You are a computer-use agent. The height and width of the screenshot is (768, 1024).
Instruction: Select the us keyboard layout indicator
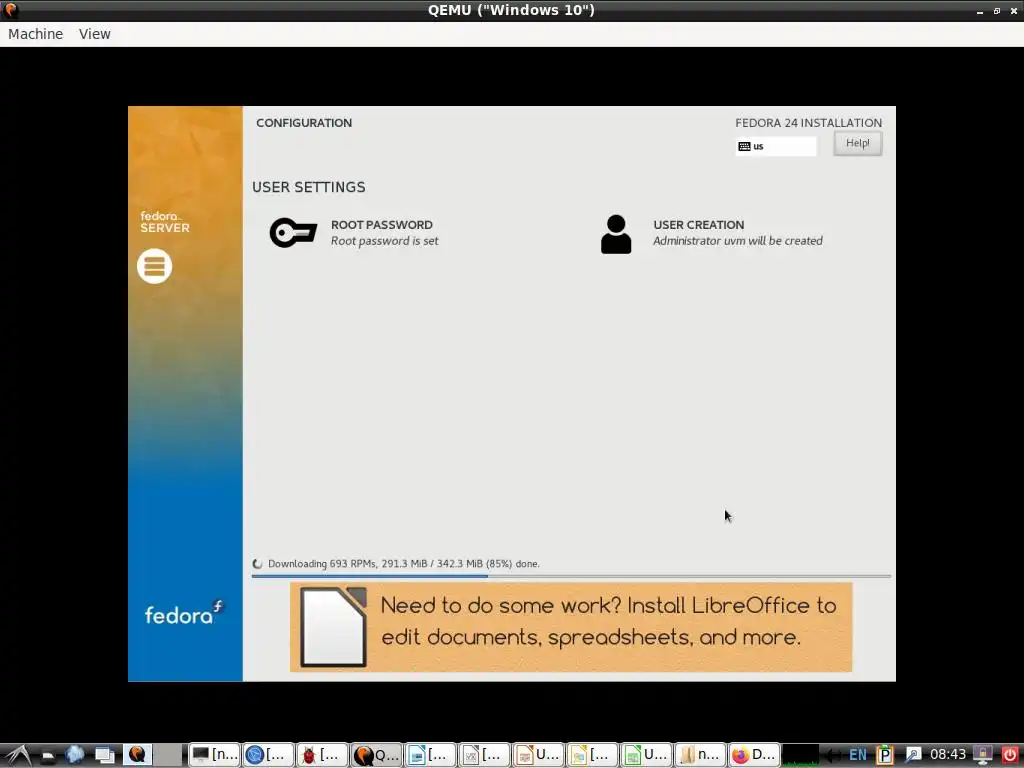(776, 146)
